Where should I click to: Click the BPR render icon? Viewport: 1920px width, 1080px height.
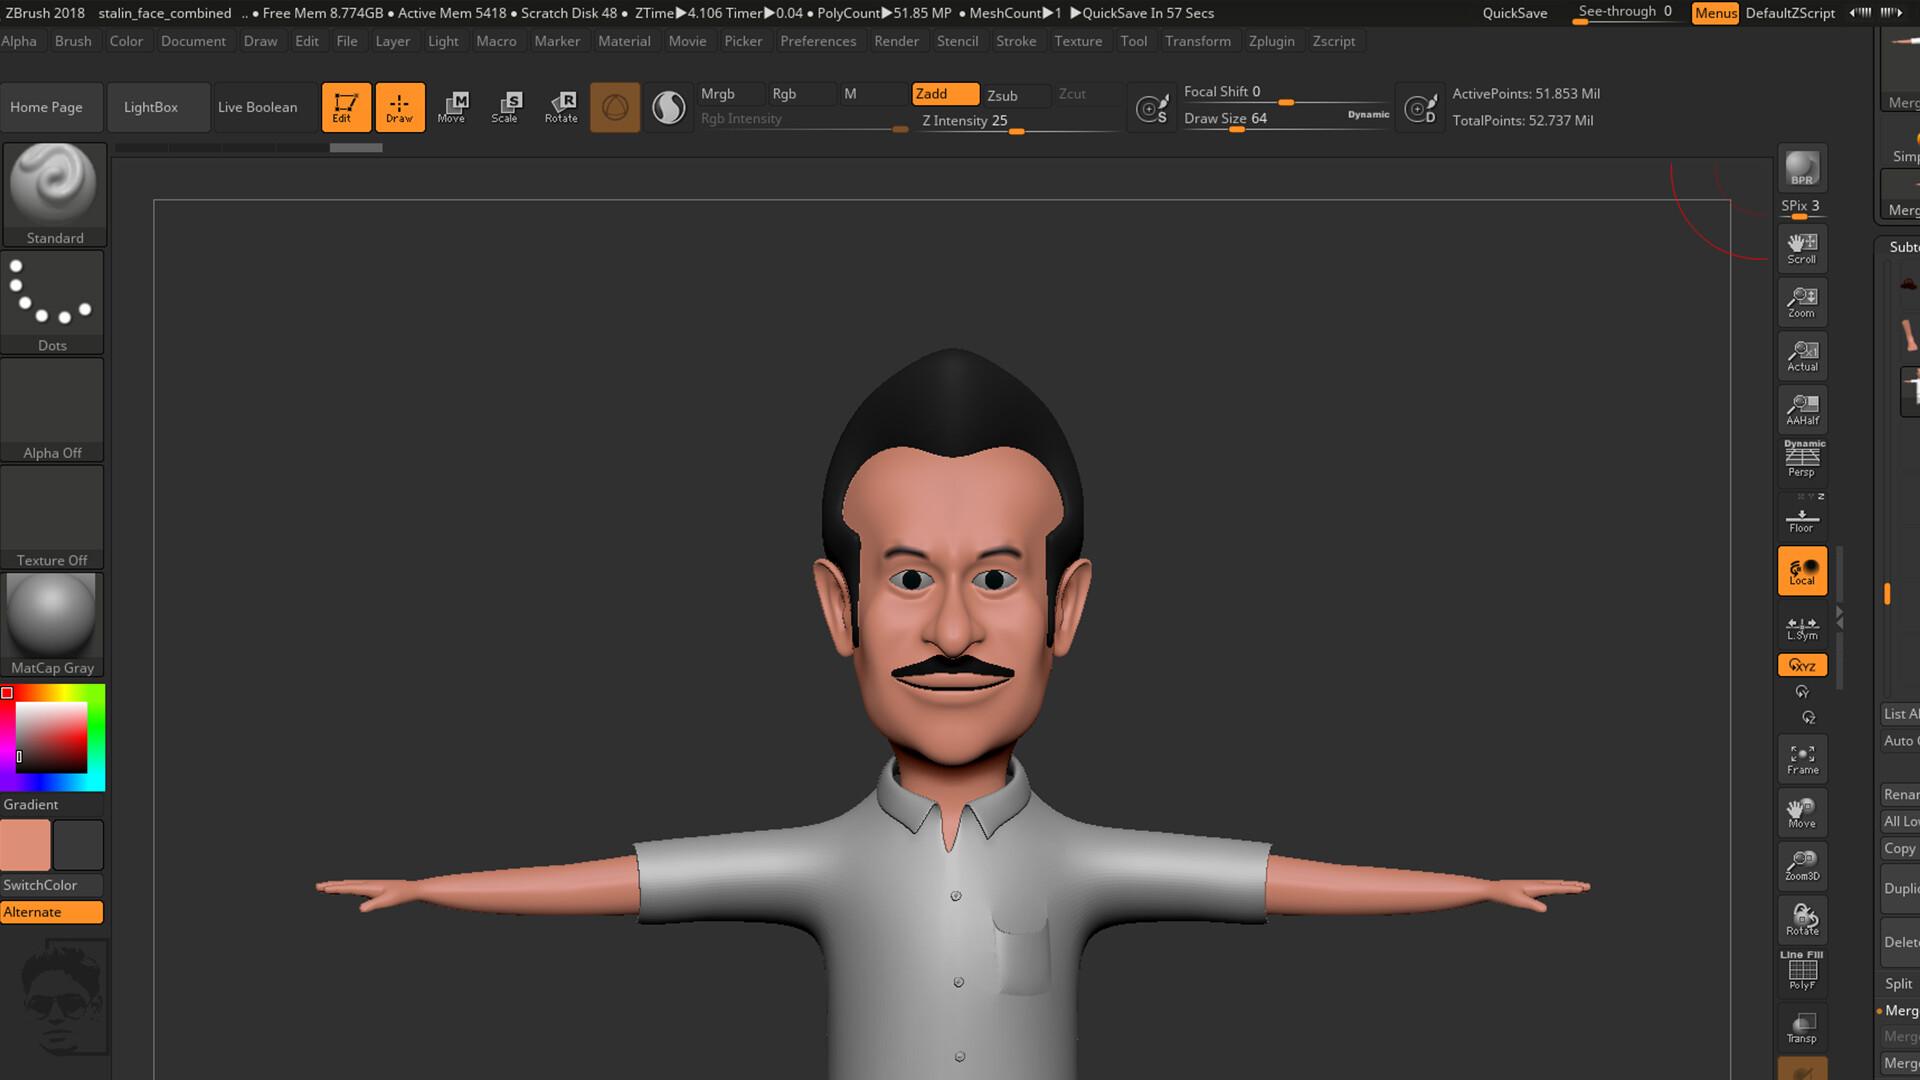(1801, 168)
